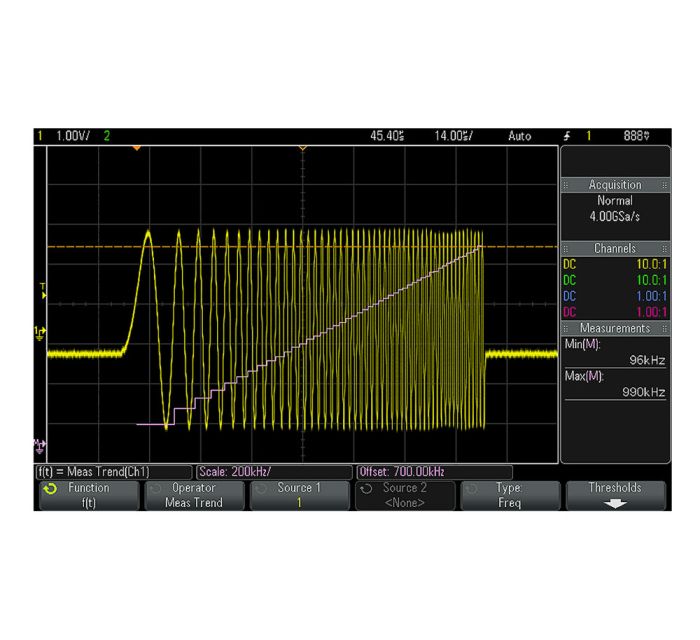700x640 pixels.
Task: Click the math function ground marker
Action: [40, 446]
